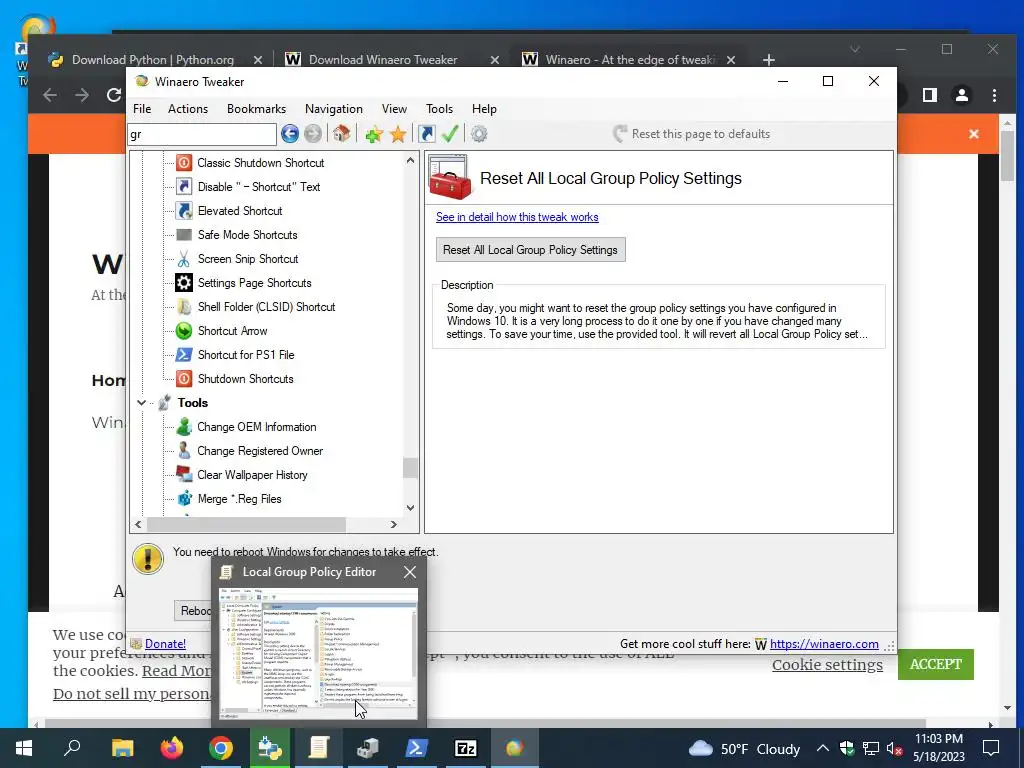The image size is (1024, 768).
Task: Open the https://winaero.com link
Action: [824, 644]
